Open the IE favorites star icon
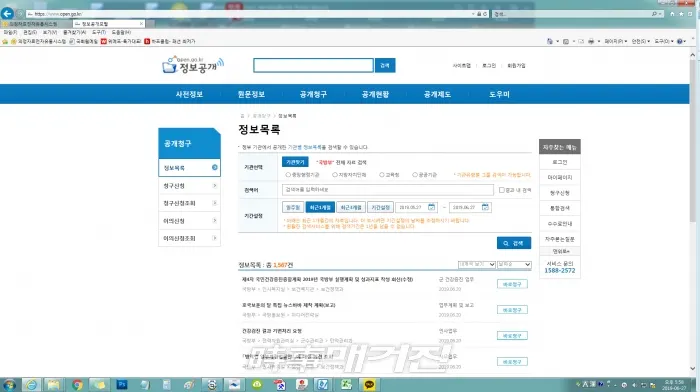The width and height of the screenshot is (700, 392). [681, 14]
